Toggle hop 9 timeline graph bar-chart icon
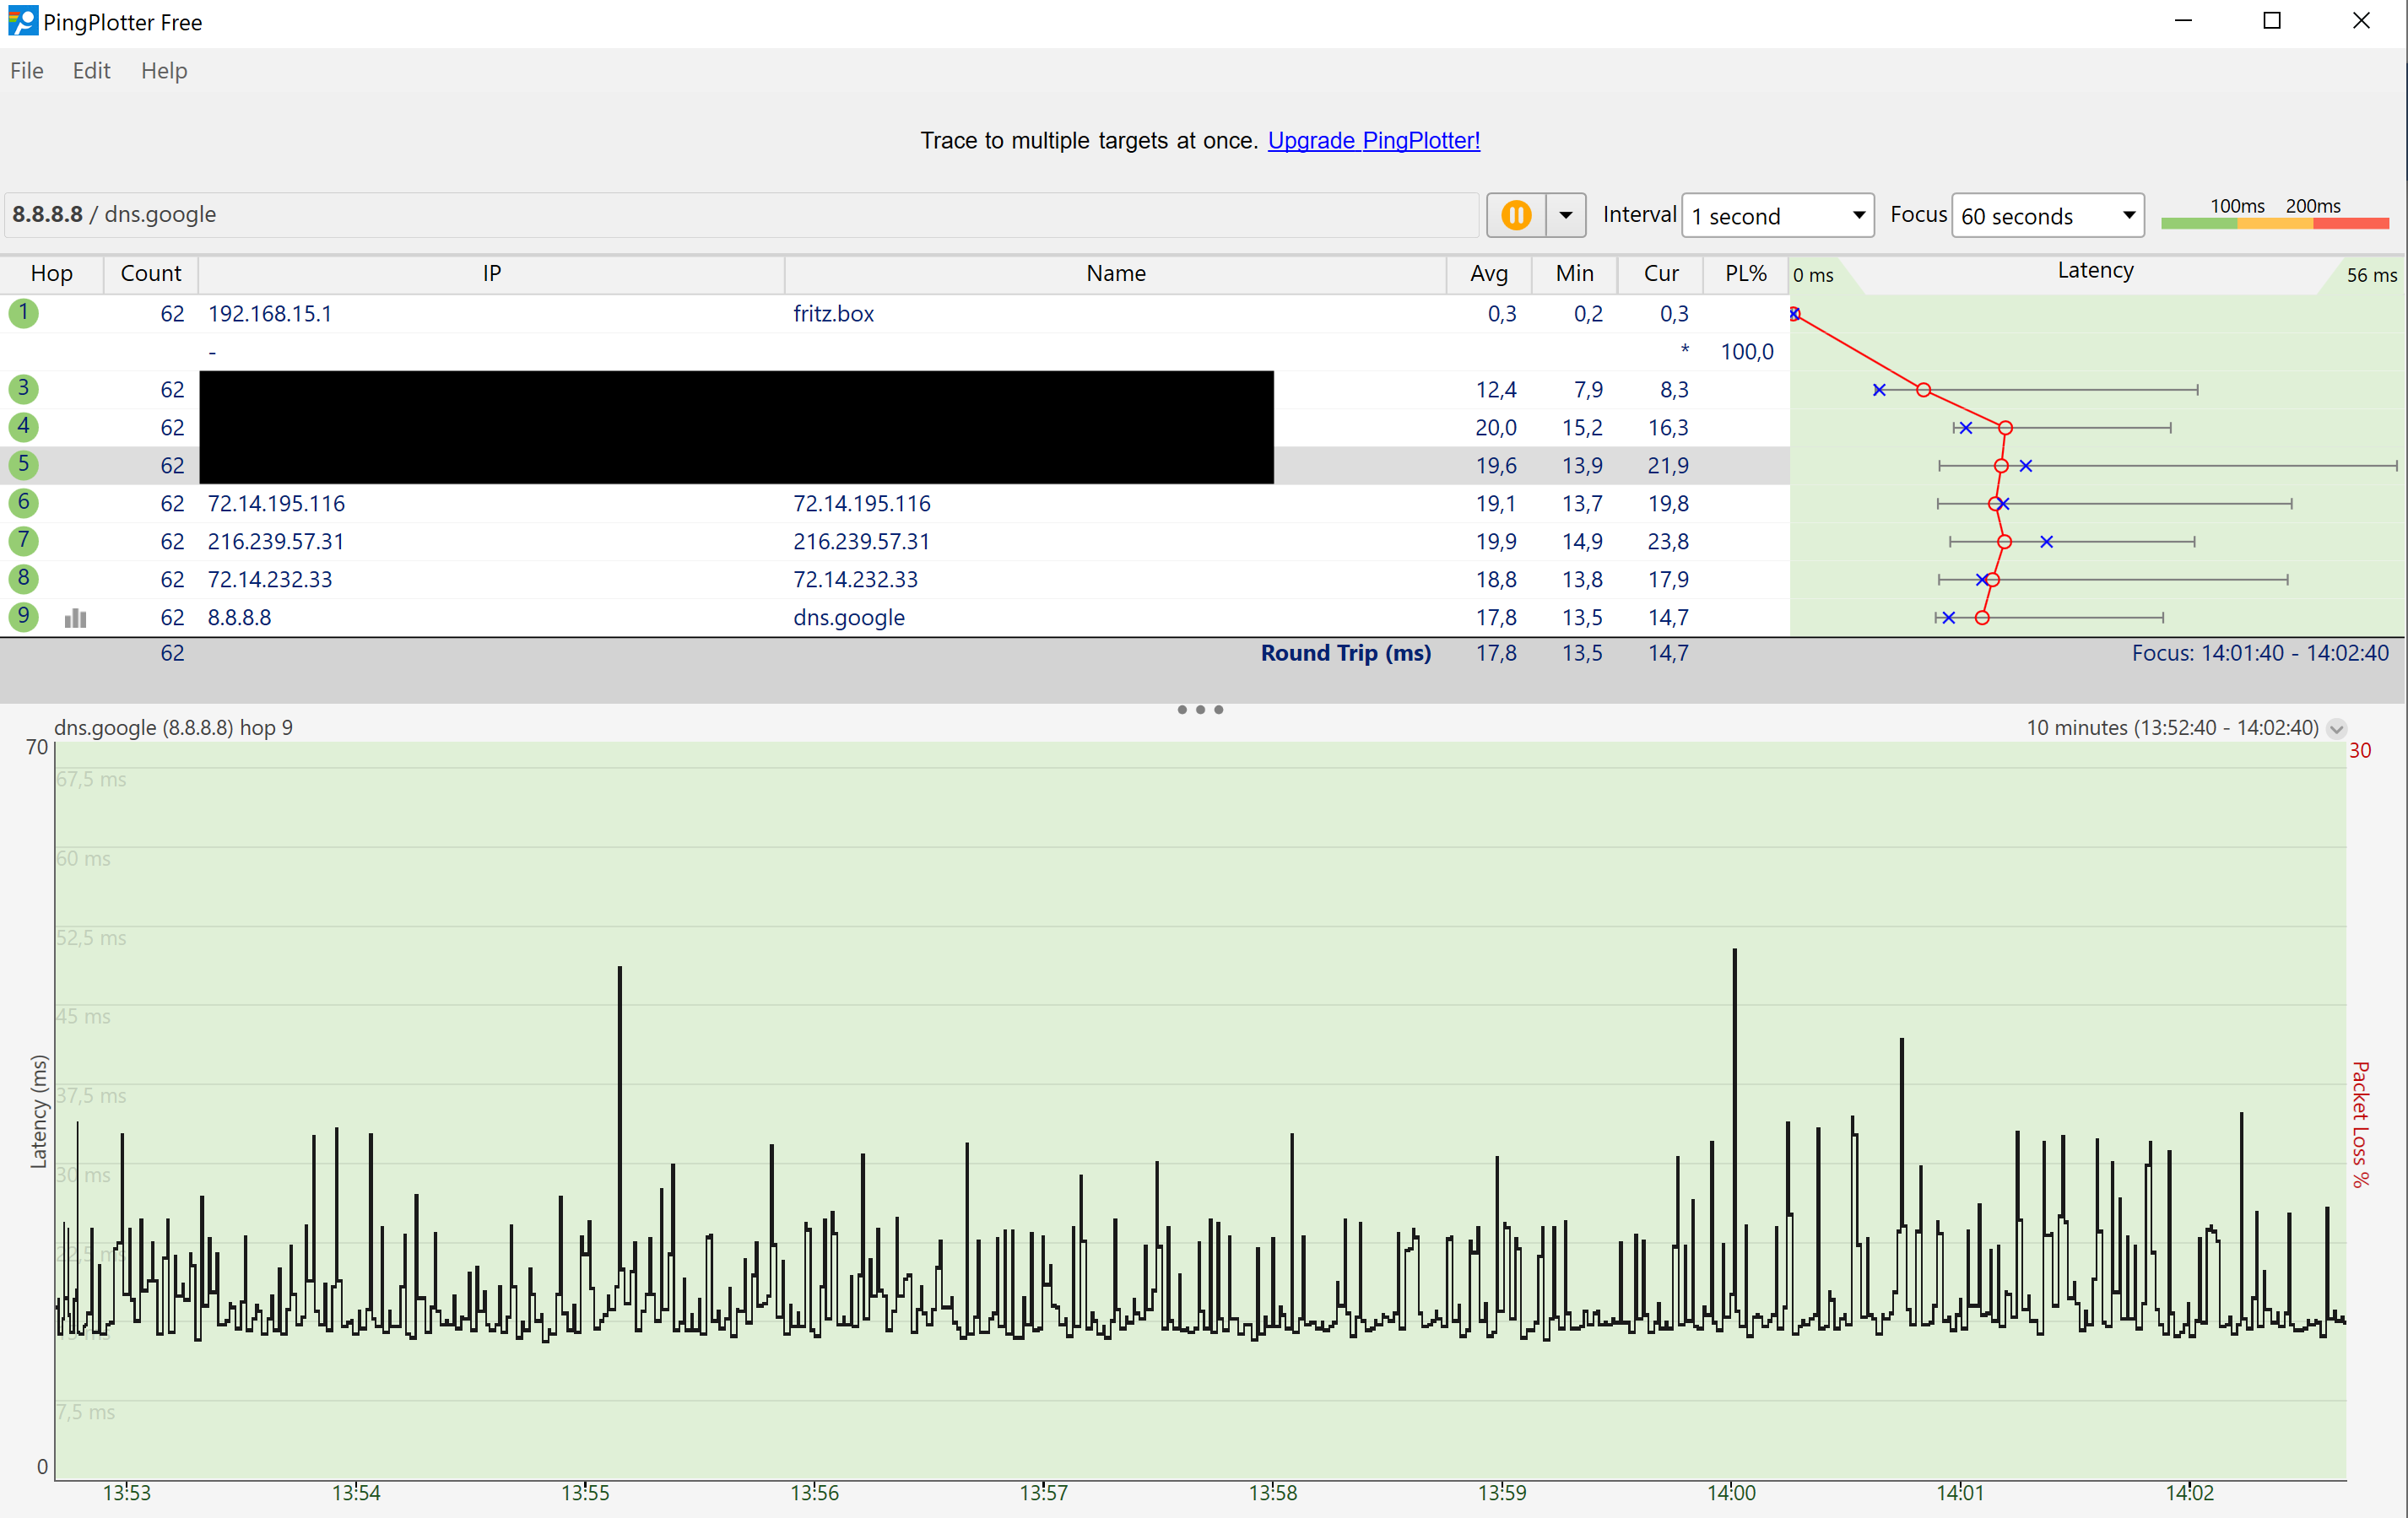Screen dimensions: 2408x1518 [x=75, y=618]
